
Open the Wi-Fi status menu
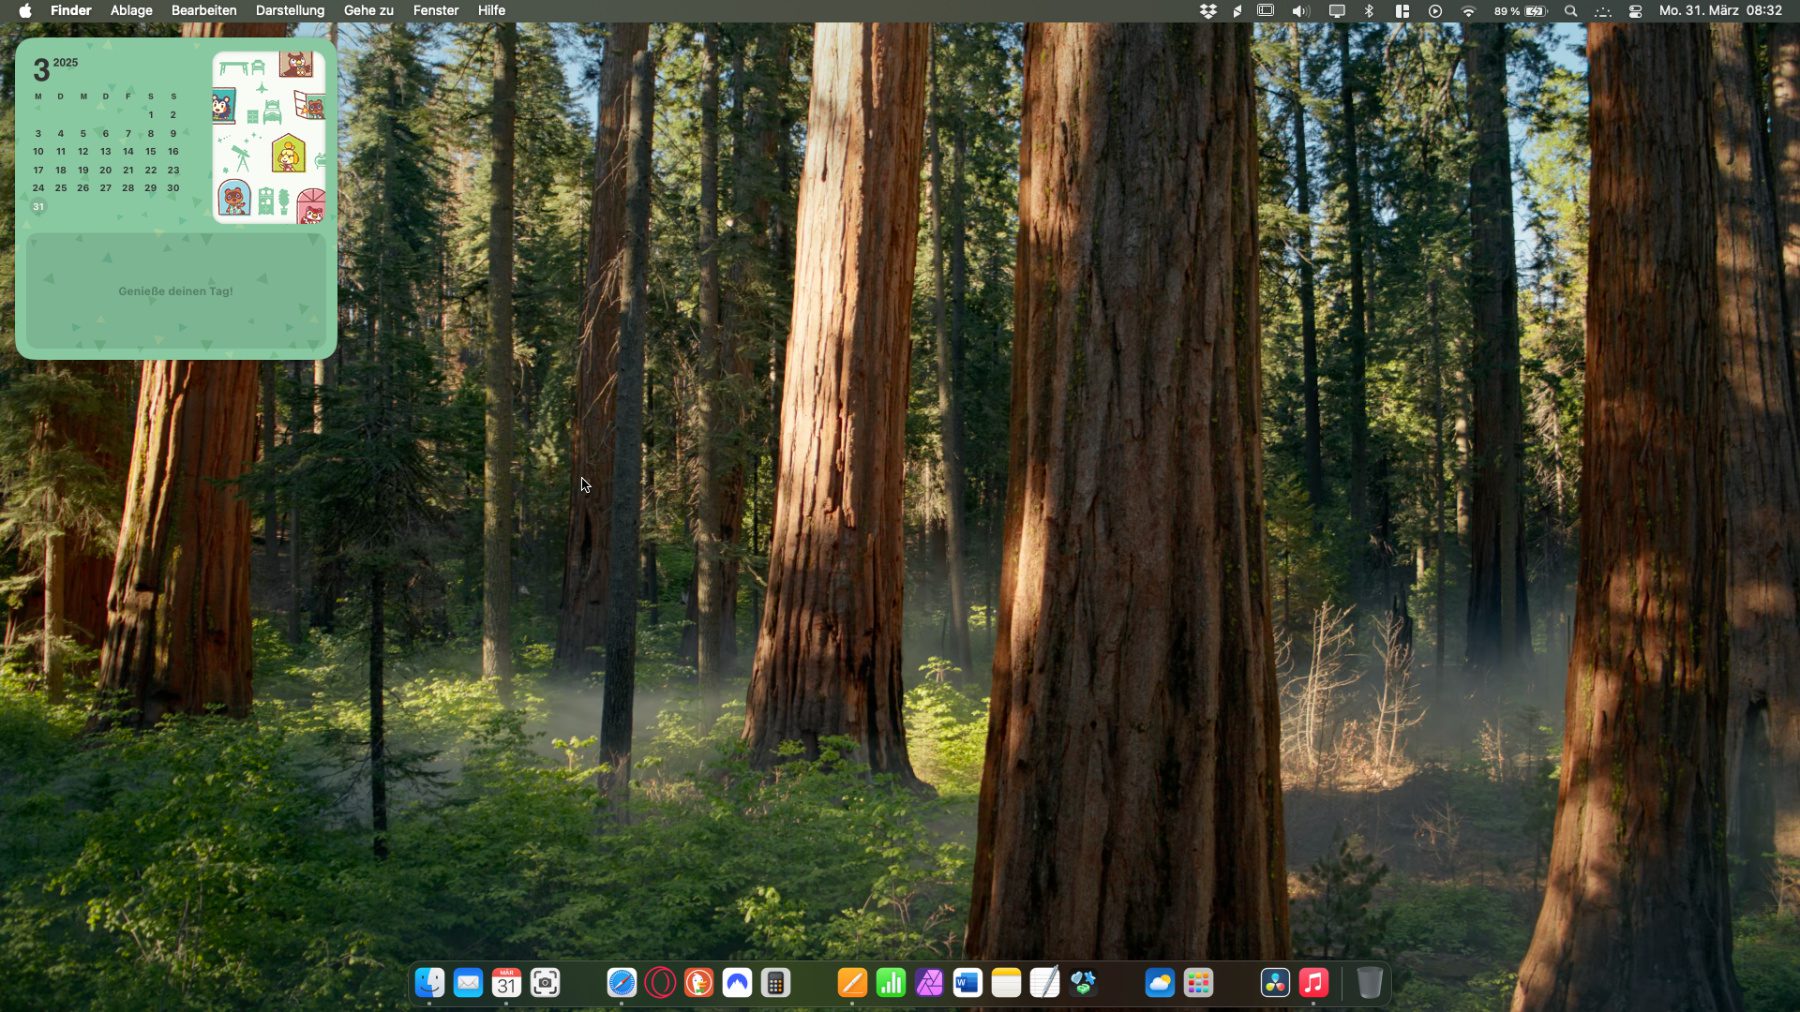coord(1468,11)
